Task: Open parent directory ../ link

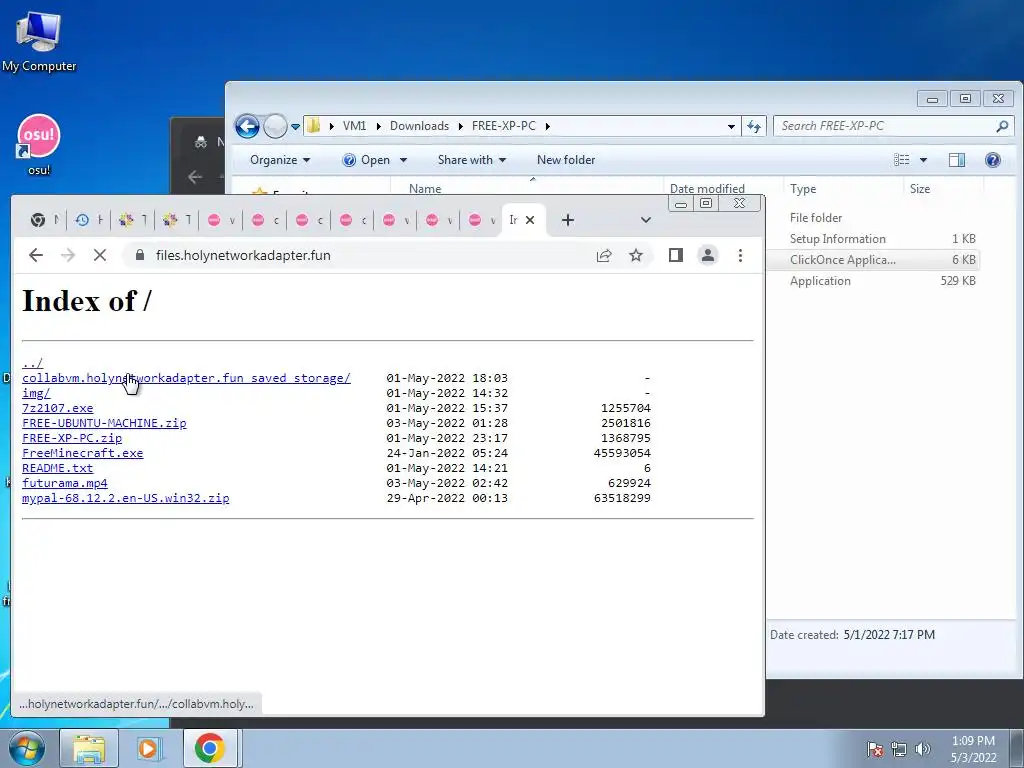Action: (x=33, y=363)
